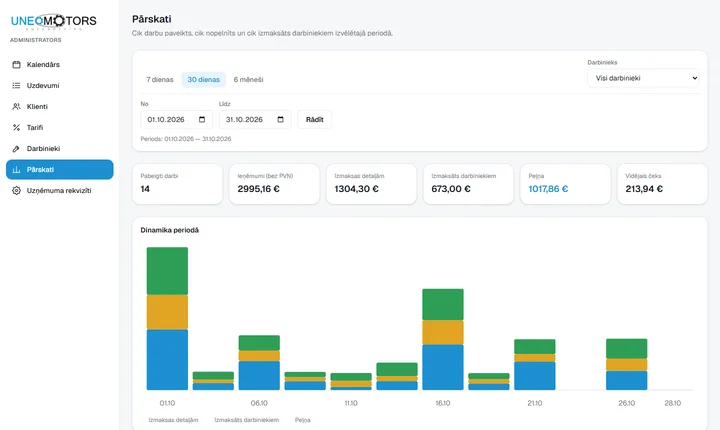Click Izmaksāts darbiniekiem value 673,00 €

[451, 189]
